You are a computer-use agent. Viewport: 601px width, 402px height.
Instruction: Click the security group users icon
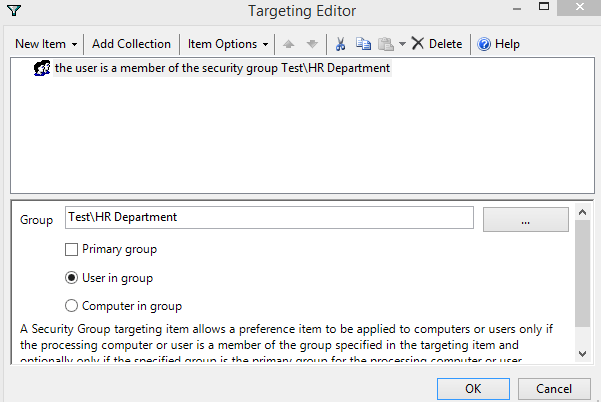(42, 68)
